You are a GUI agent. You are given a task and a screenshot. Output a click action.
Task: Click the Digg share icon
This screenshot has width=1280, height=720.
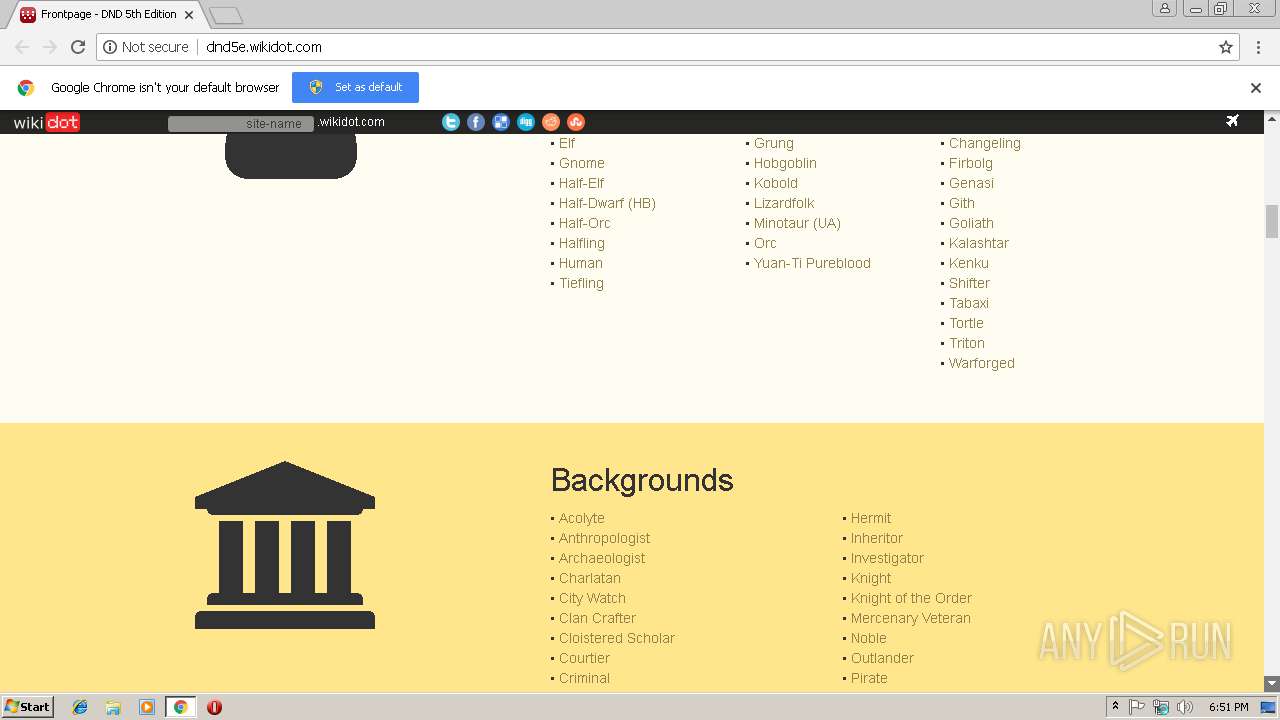pyautogui.click(x=526, y=122)
